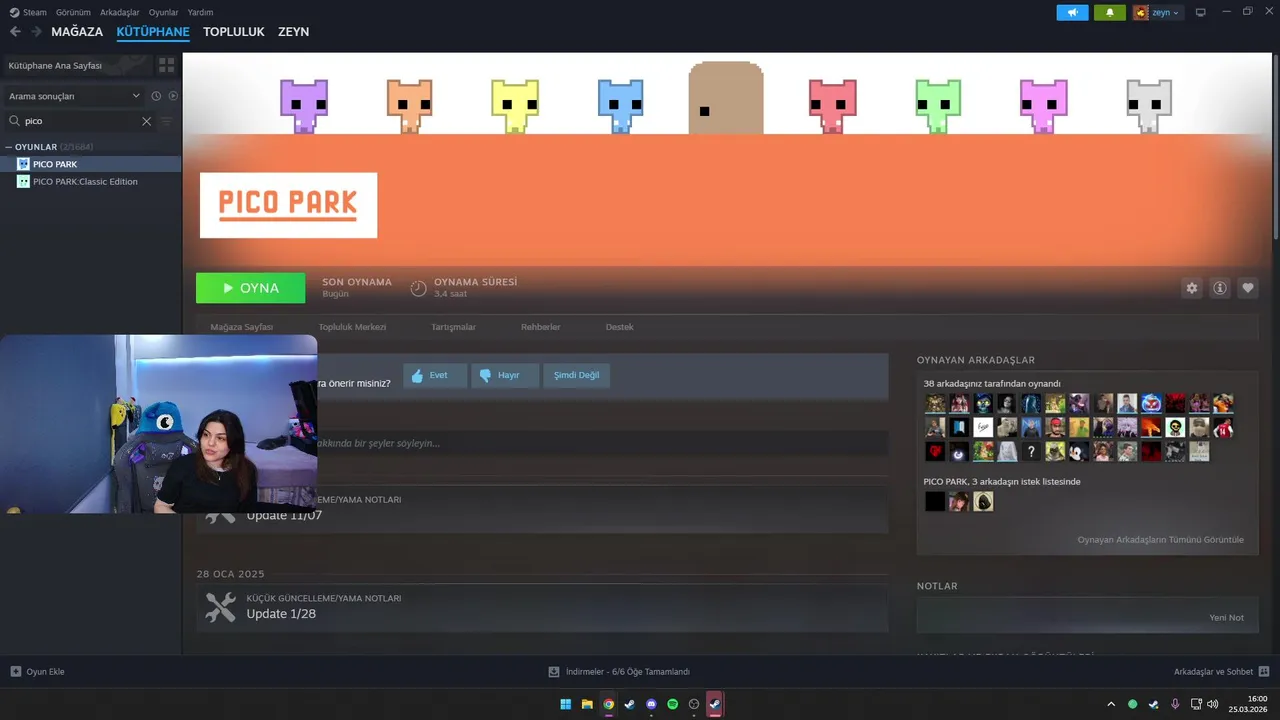Open Spotify from the taskbar
The image size is (1280, 720).
point(672,704)
